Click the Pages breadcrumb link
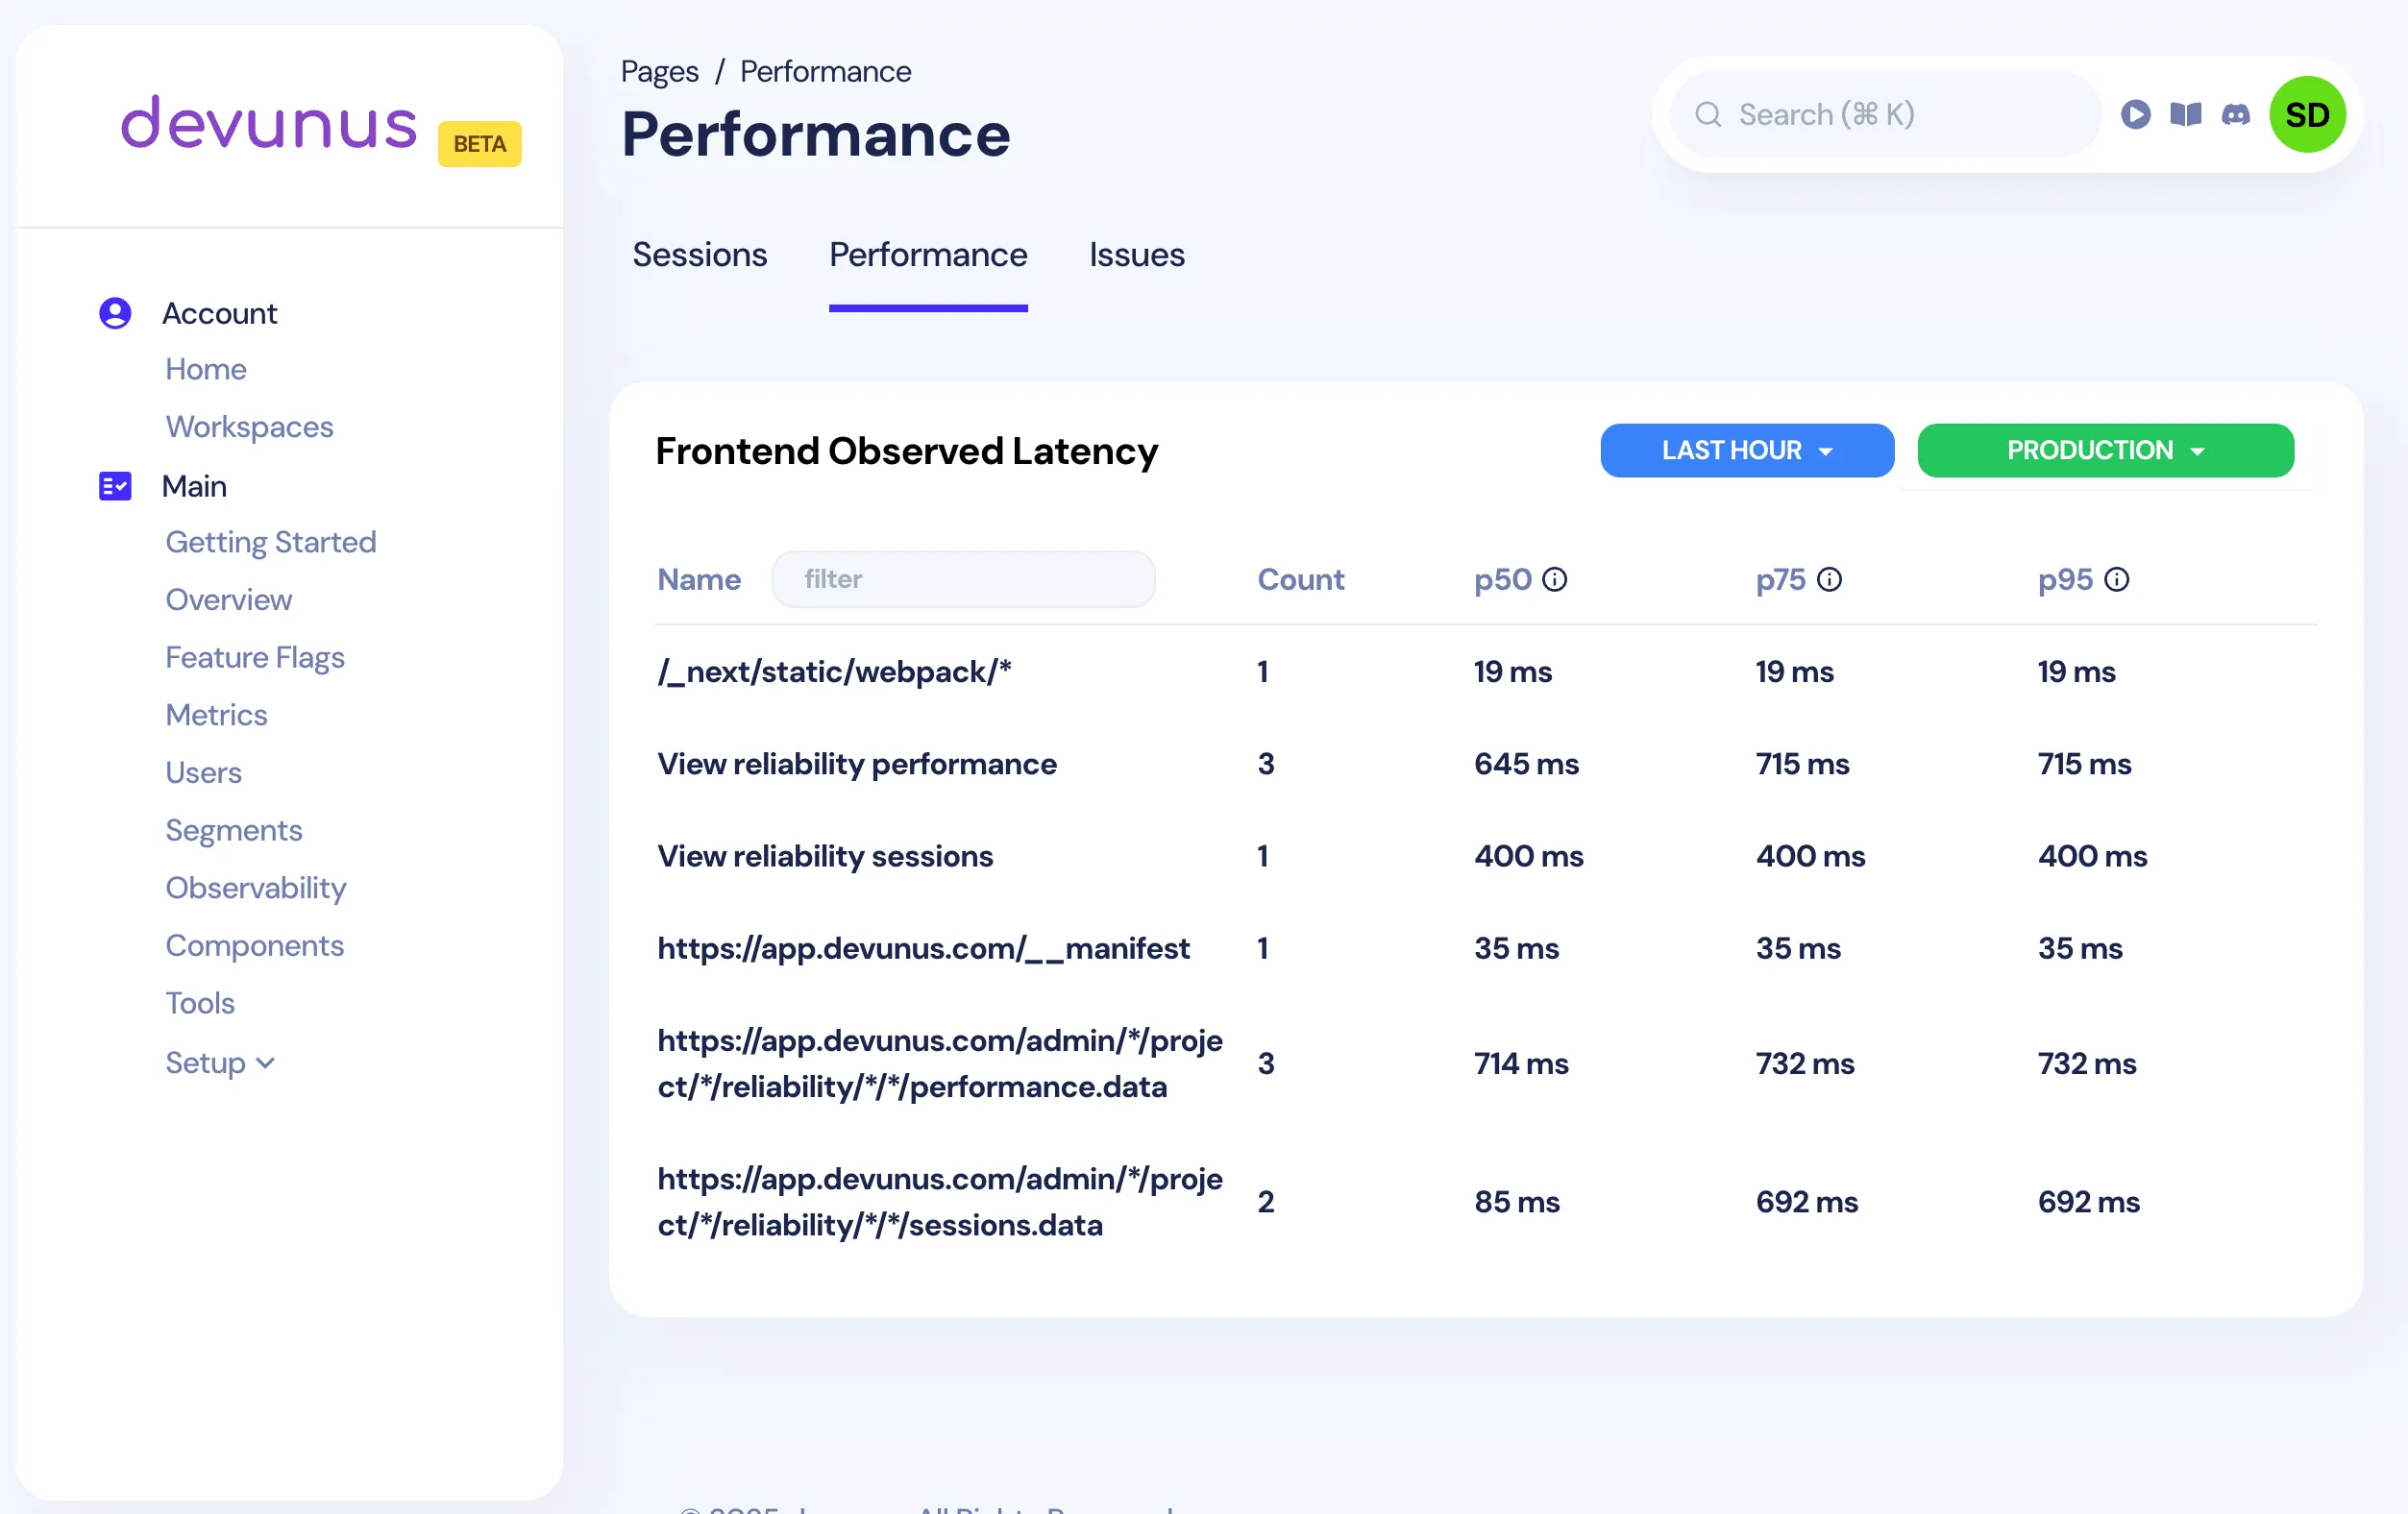Screen dimensions: 2408x1514 659,70
